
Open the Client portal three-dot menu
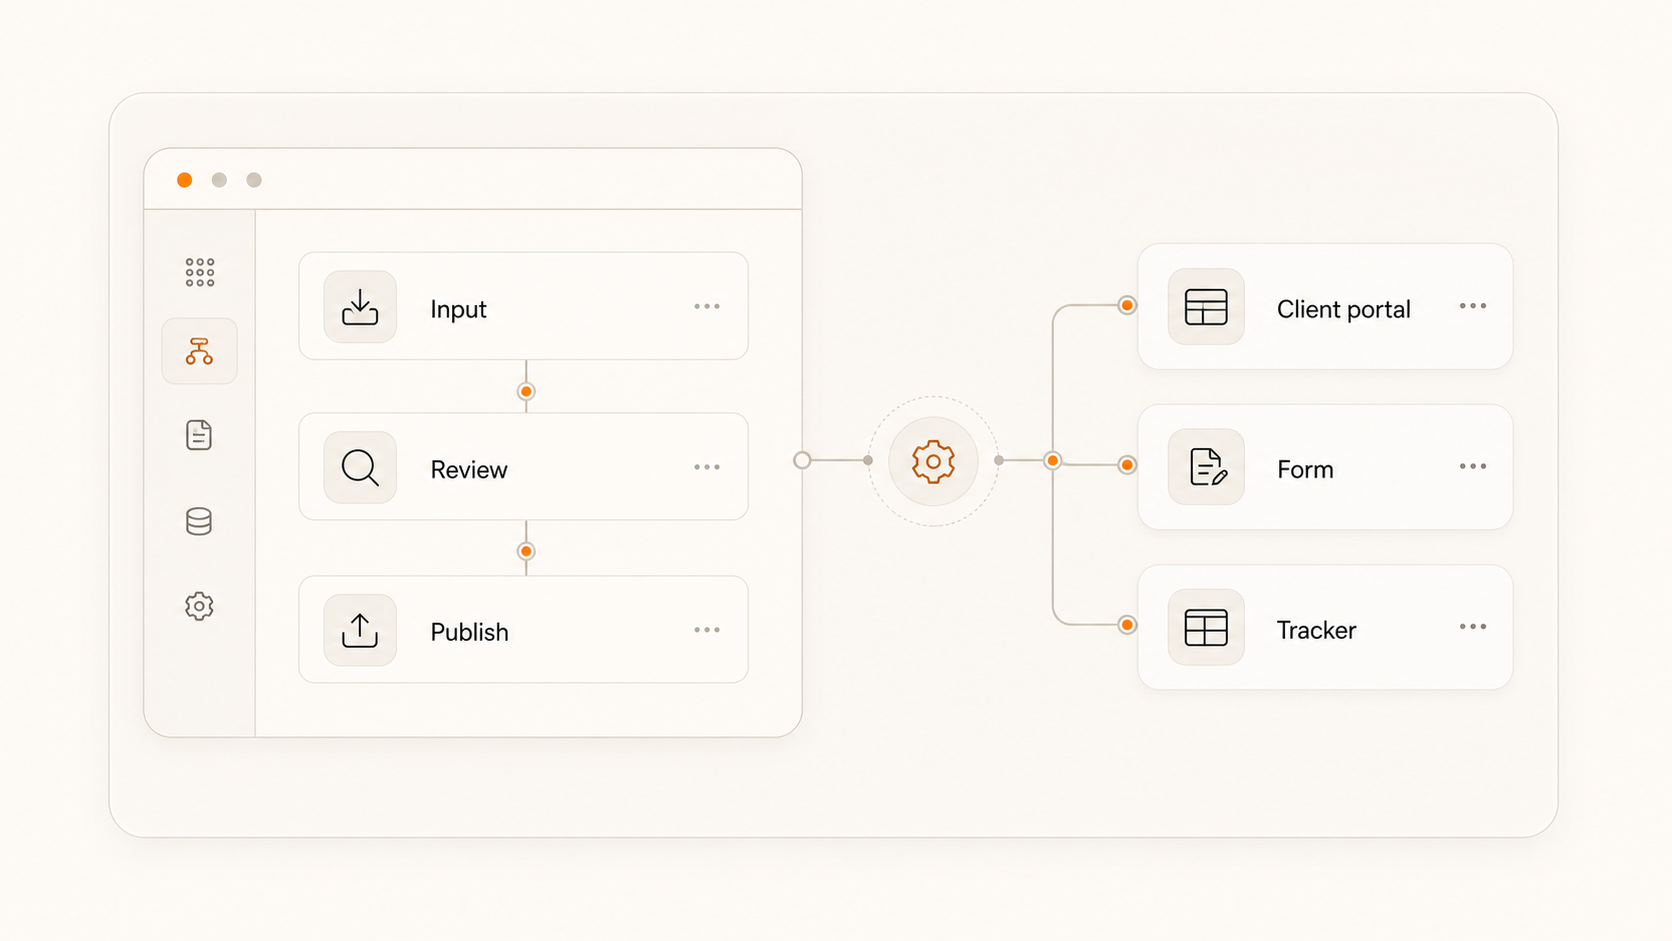1473,306
